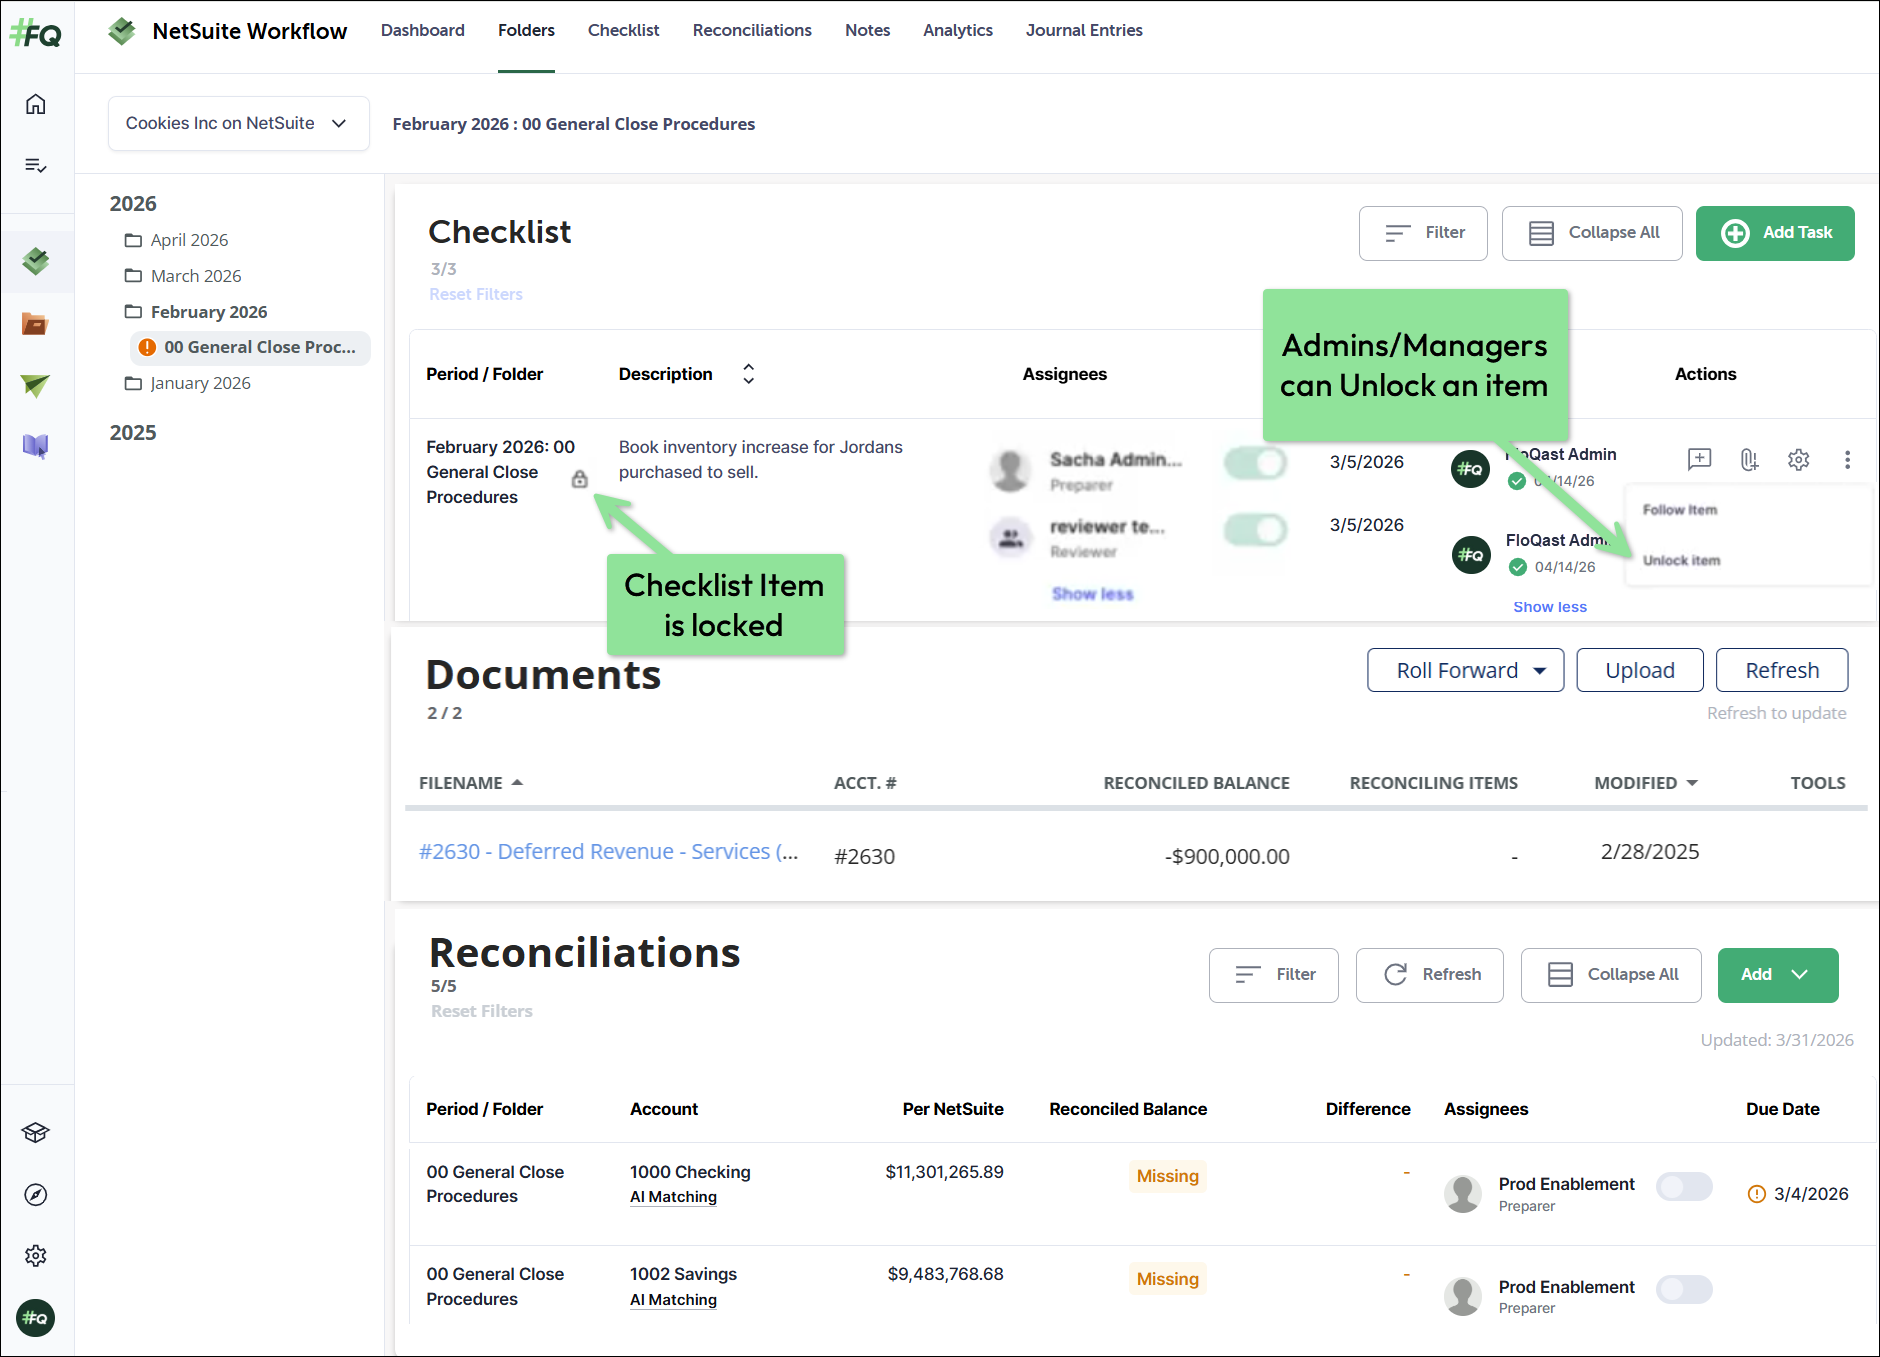Click the Add Task button
The height and width of the screenshot is (1357, 1880).
pos(1775,233)
